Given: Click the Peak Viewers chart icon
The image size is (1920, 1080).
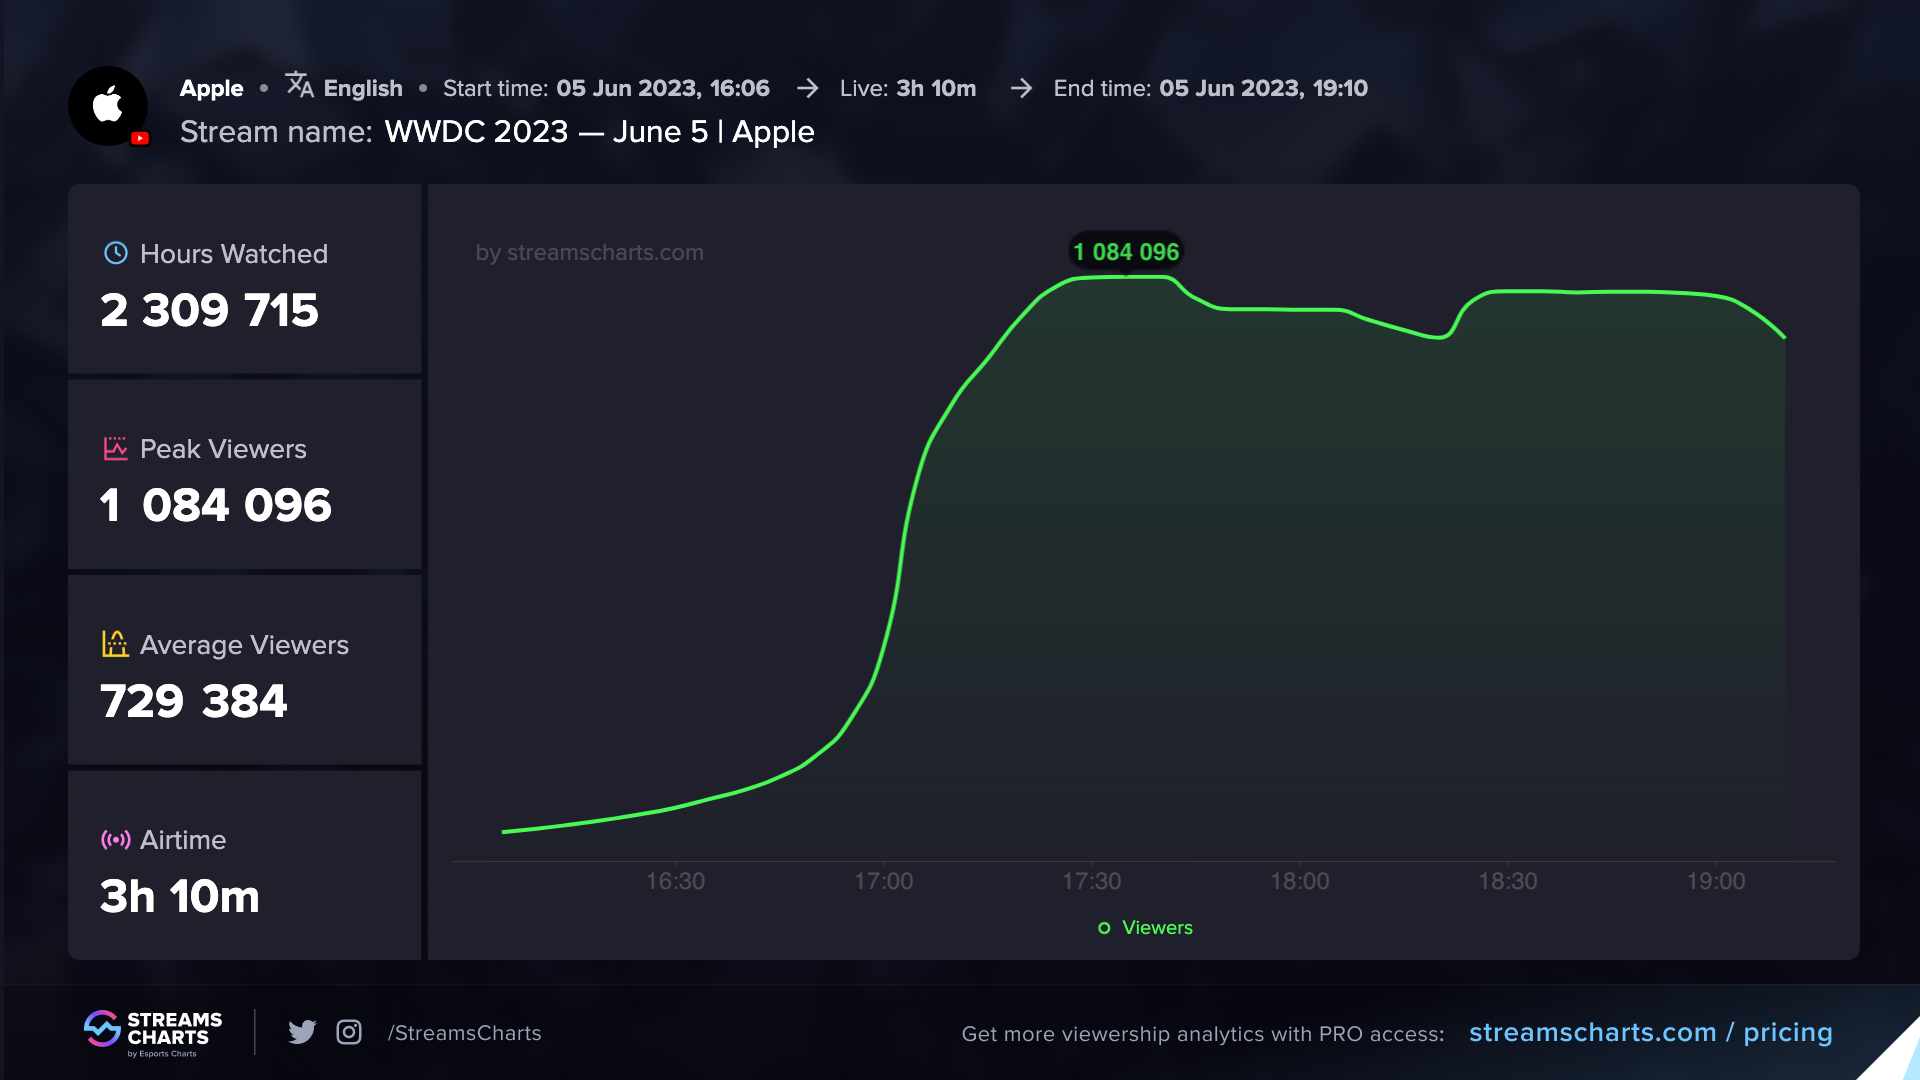Looking at the screenshot, I should (114, 449).
